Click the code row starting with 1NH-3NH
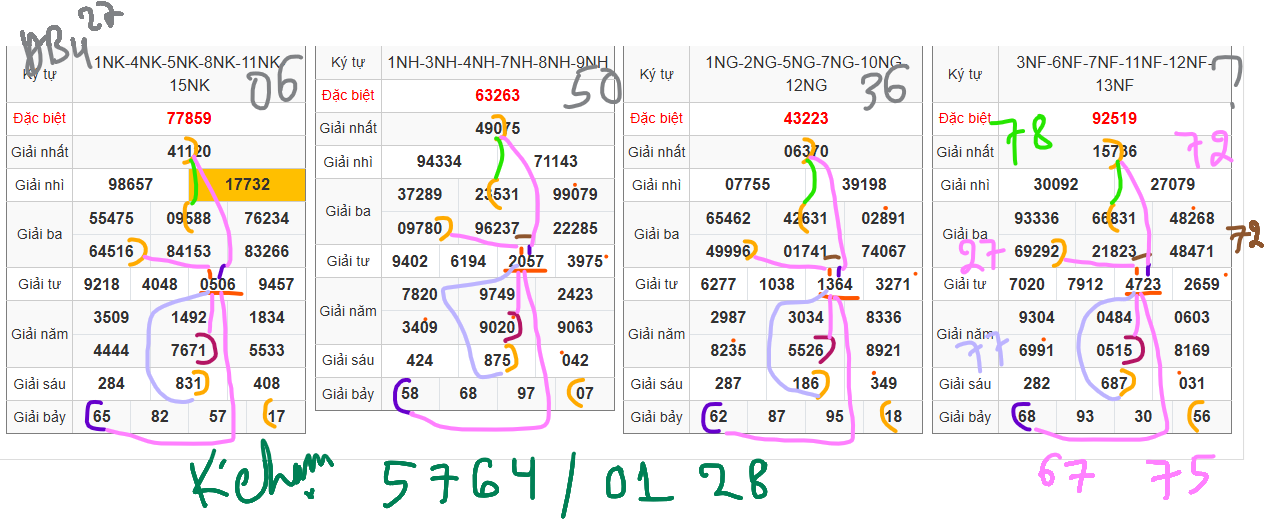 click(x=497, y=63)
